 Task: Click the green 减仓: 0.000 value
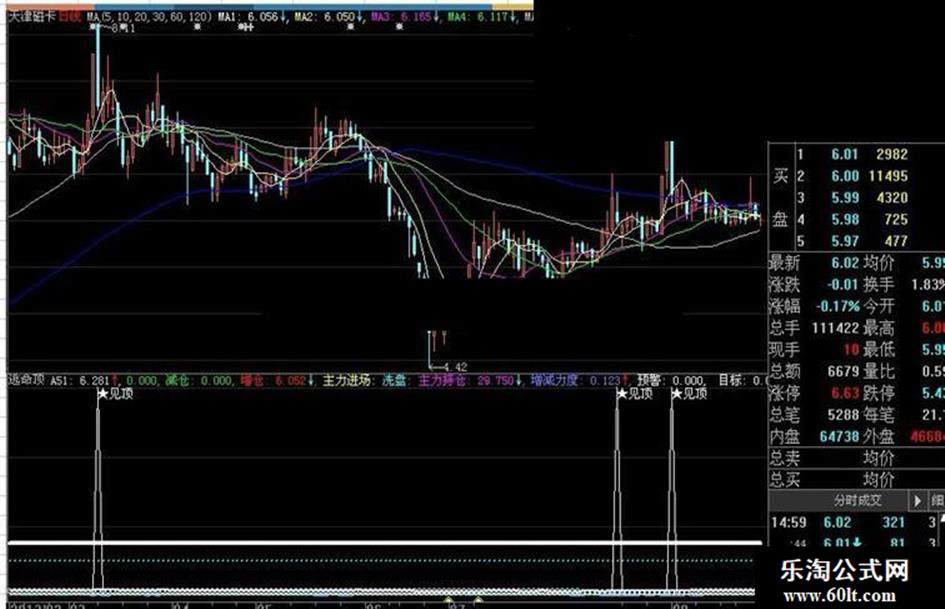click(198, 381)
